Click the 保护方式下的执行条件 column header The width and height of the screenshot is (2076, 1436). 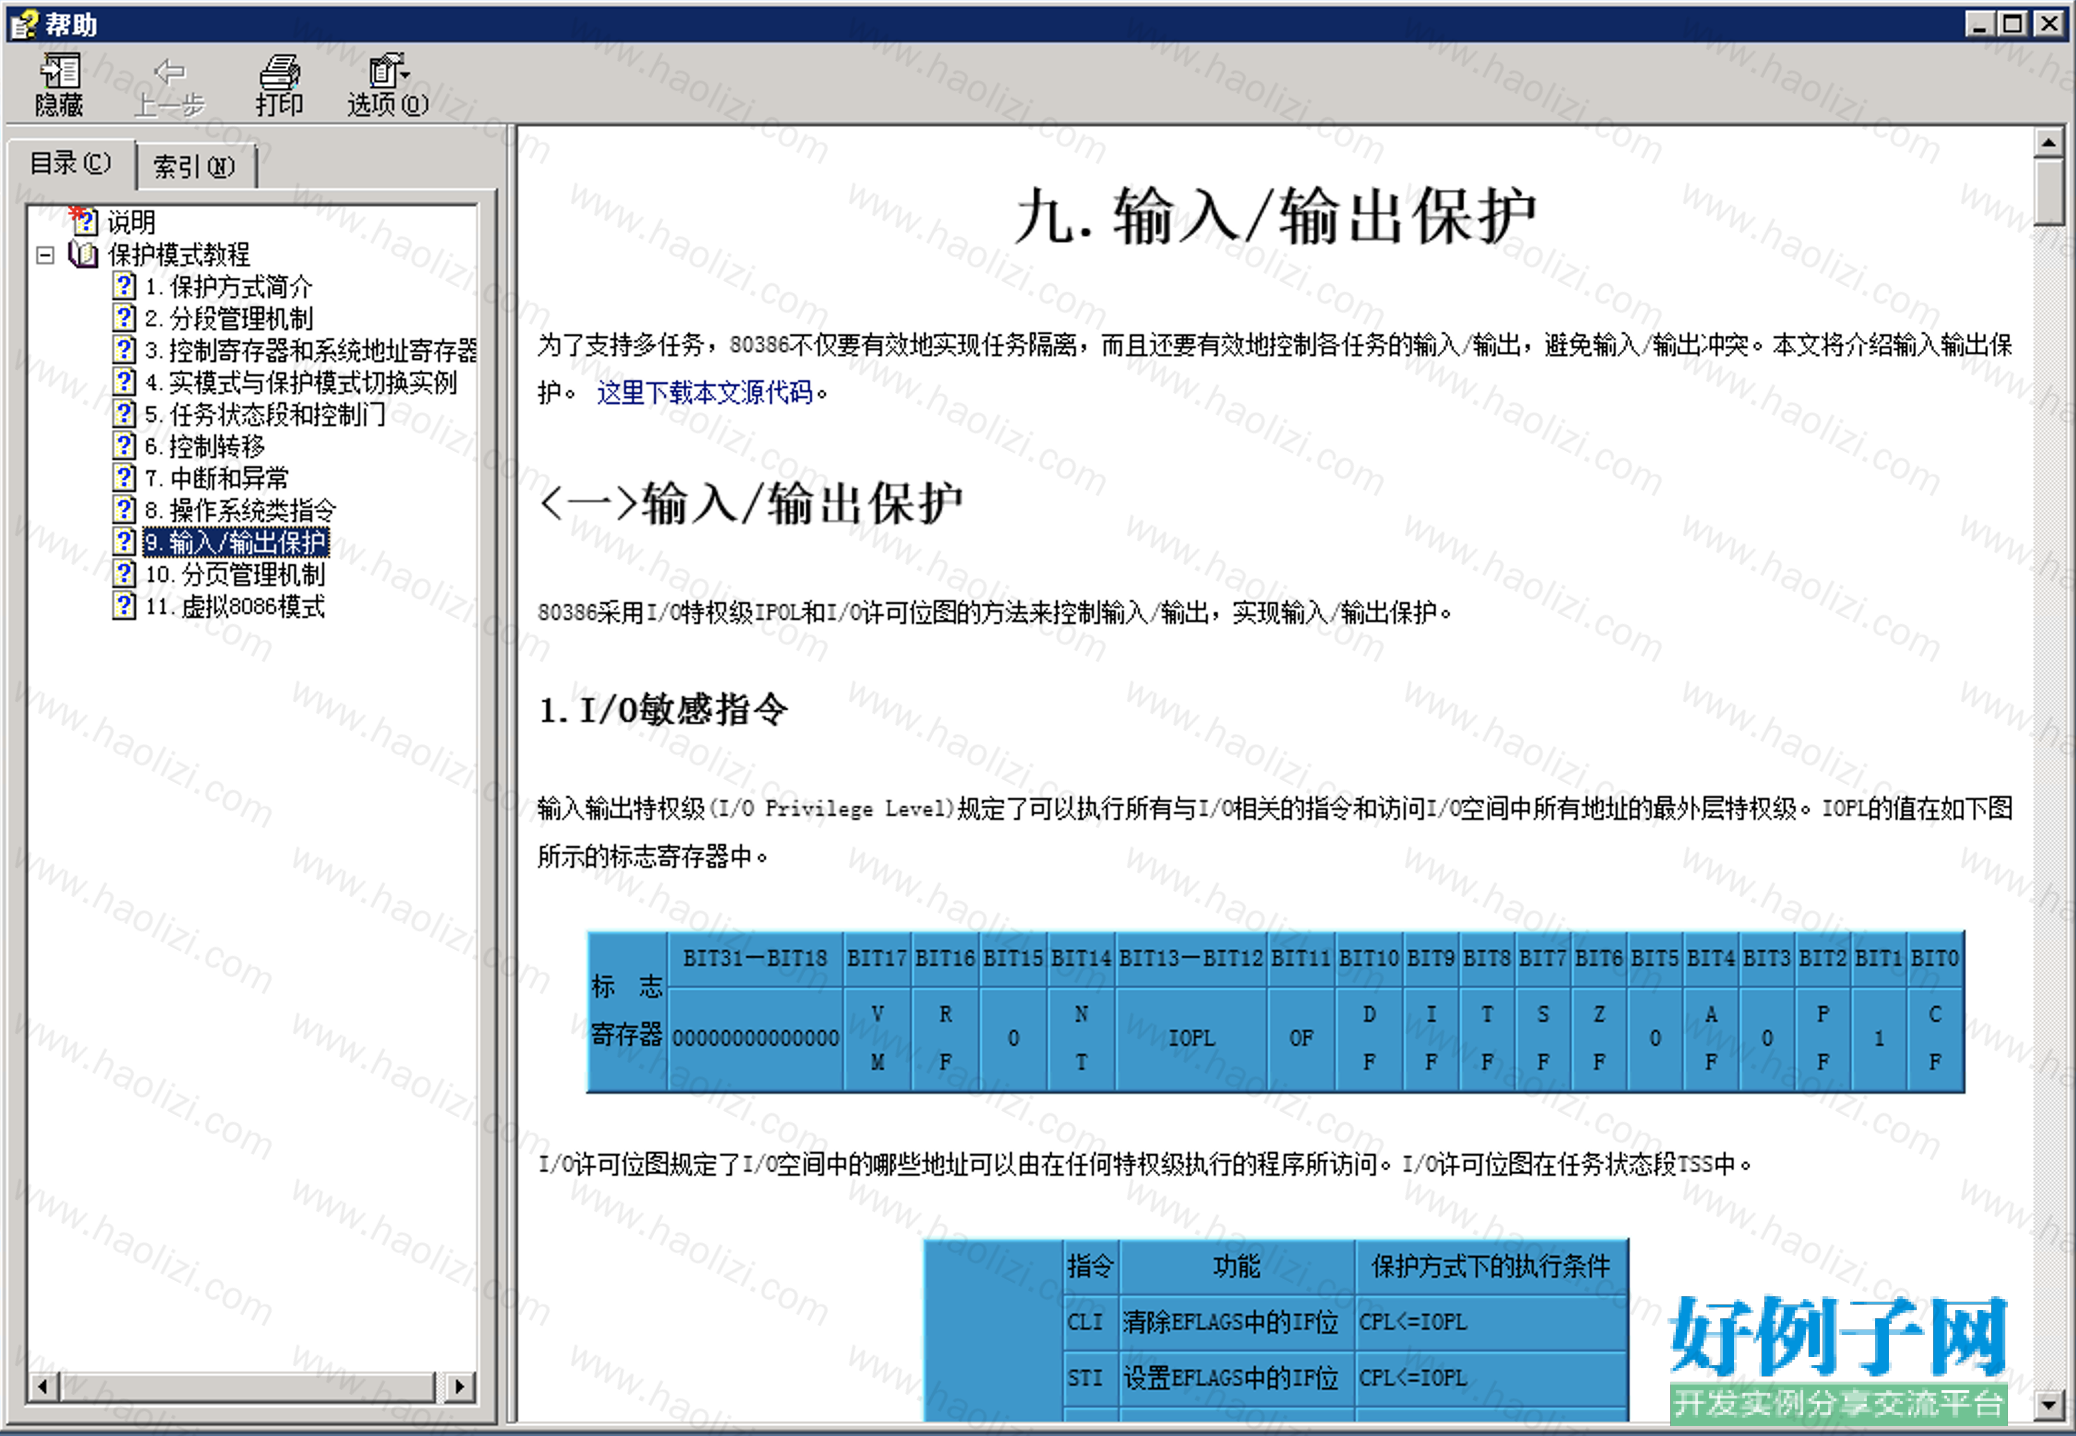coord(1491,1267)
